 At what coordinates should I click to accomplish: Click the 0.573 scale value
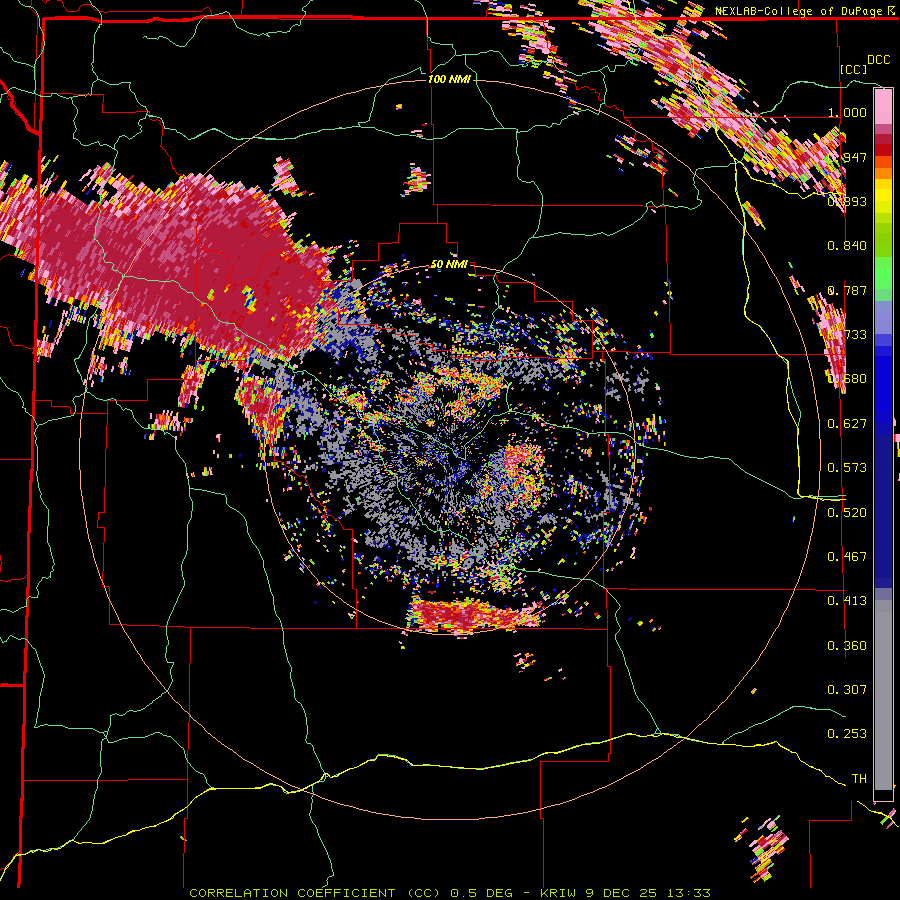(847, 468)
